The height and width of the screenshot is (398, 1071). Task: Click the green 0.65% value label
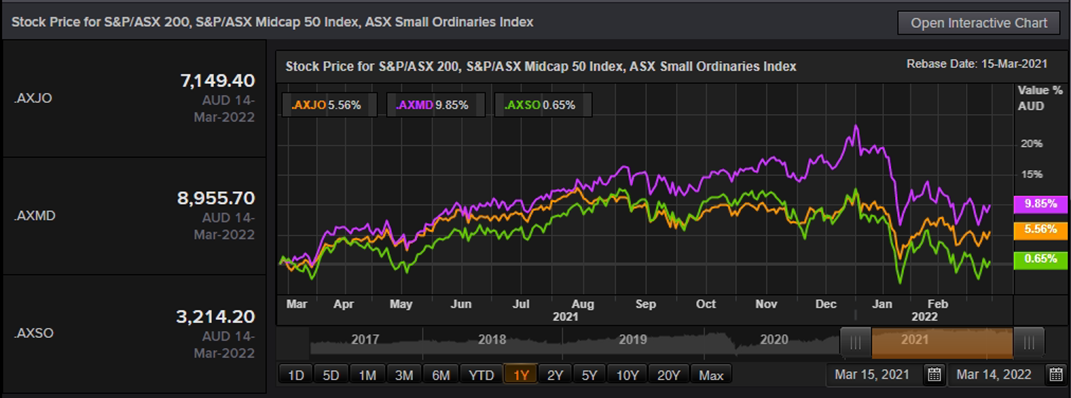point(1041,259)
